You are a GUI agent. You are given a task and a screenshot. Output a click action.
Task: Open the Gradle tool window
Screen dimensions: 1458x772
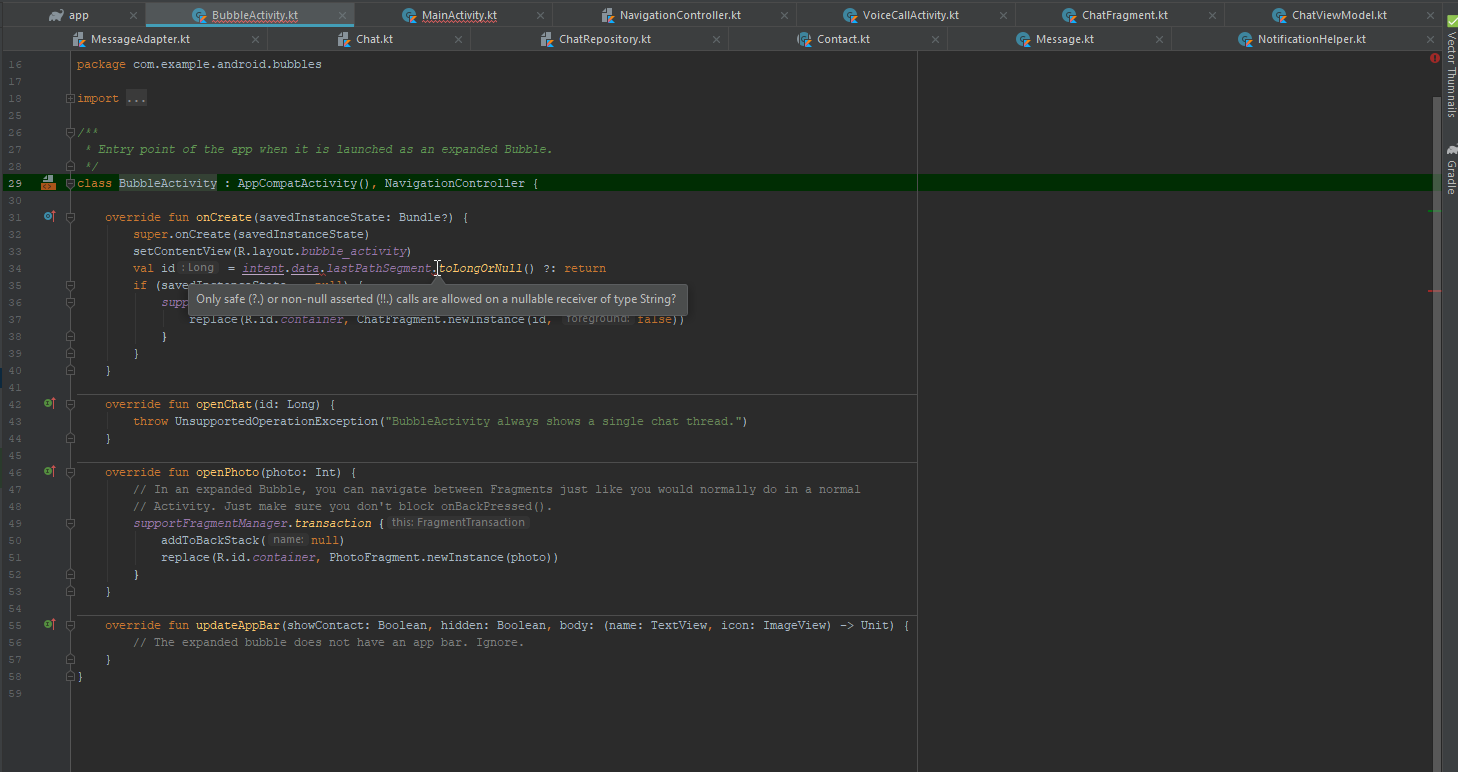click(x=1451, y=170)
